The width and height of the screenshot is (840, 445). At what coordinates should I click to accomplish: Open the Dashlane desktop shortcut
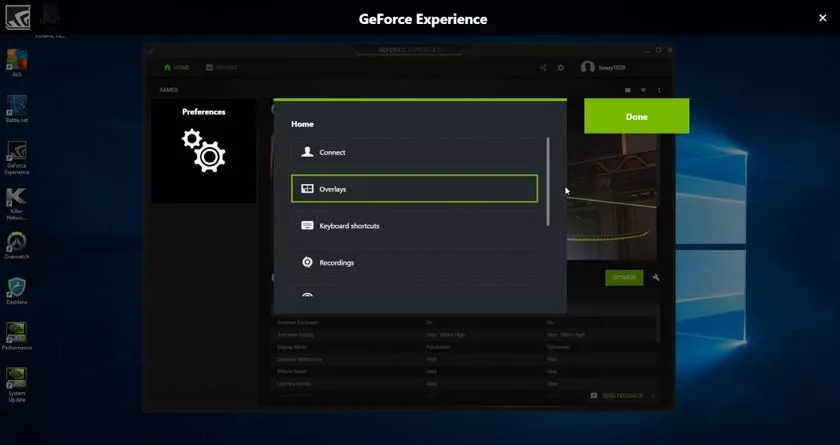coord(17,291)
